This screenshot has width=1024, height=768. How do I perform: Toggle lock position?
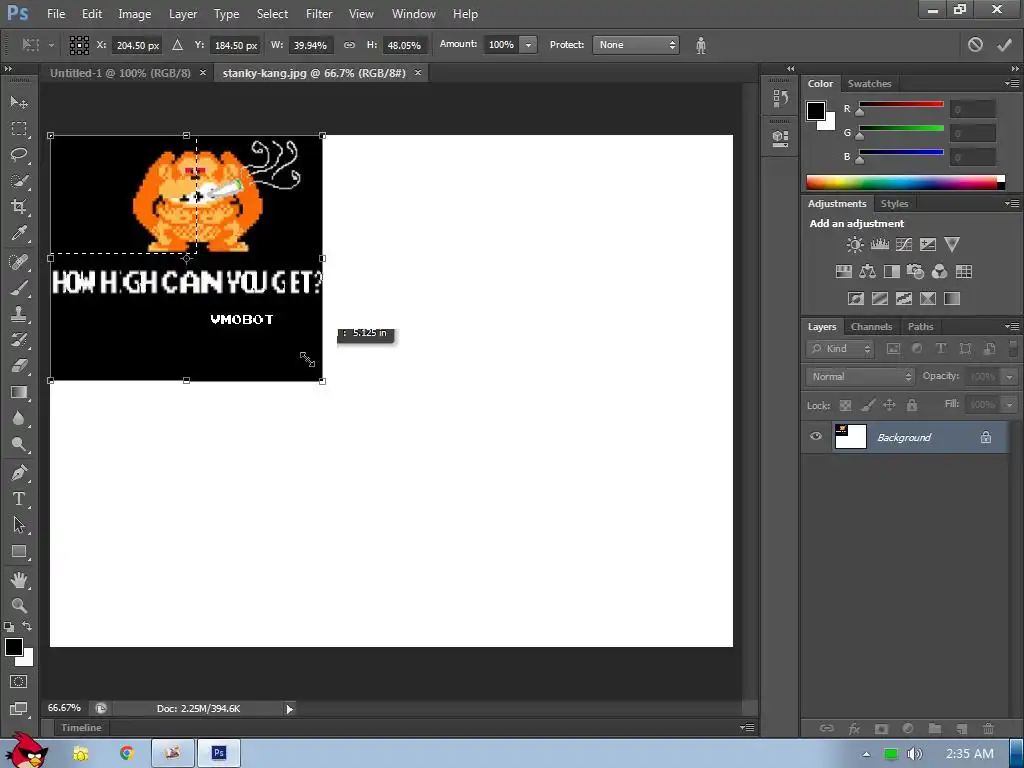(x=889, y=406)
